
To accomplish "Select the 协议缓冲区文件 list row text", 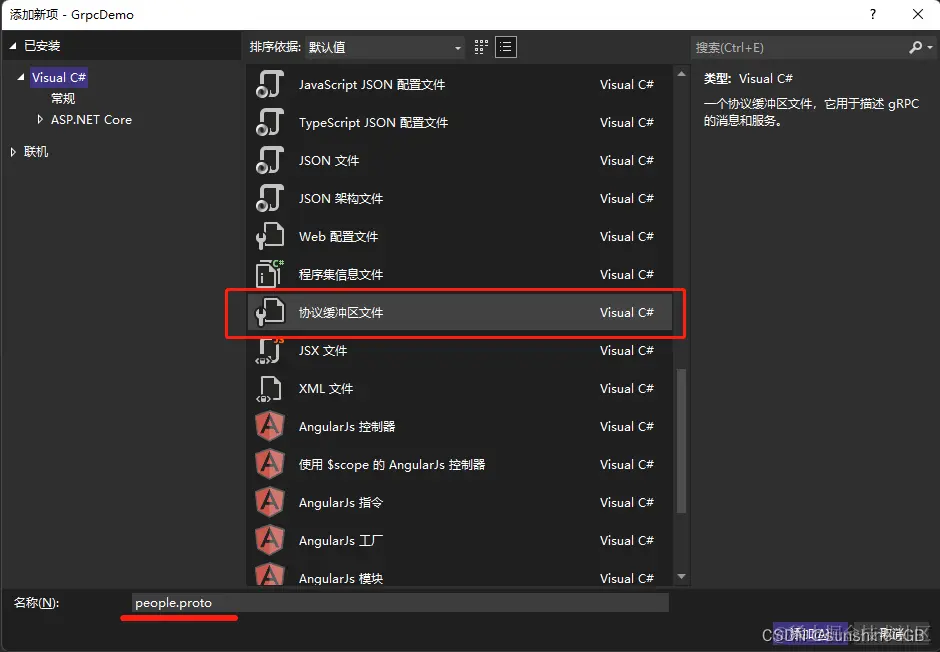I will coord(341,312).
